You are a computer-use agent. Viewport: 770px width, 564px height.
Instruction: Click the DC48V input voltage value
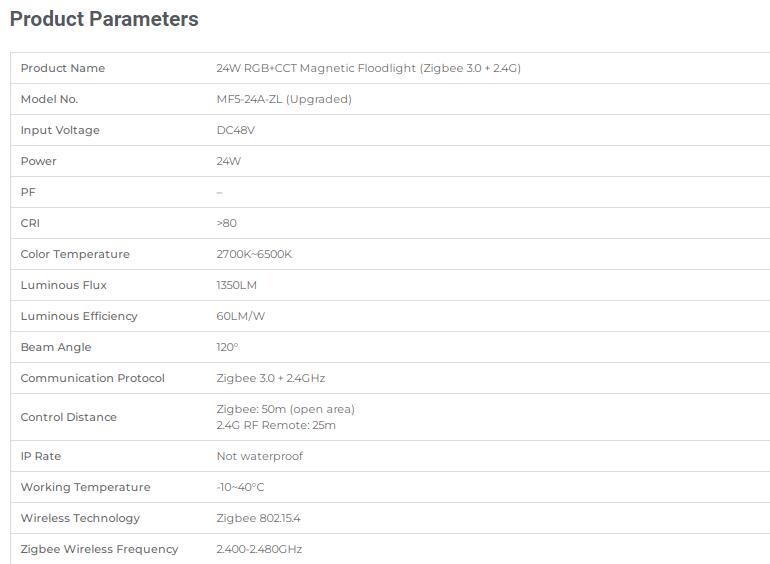(x=235, y=130)
